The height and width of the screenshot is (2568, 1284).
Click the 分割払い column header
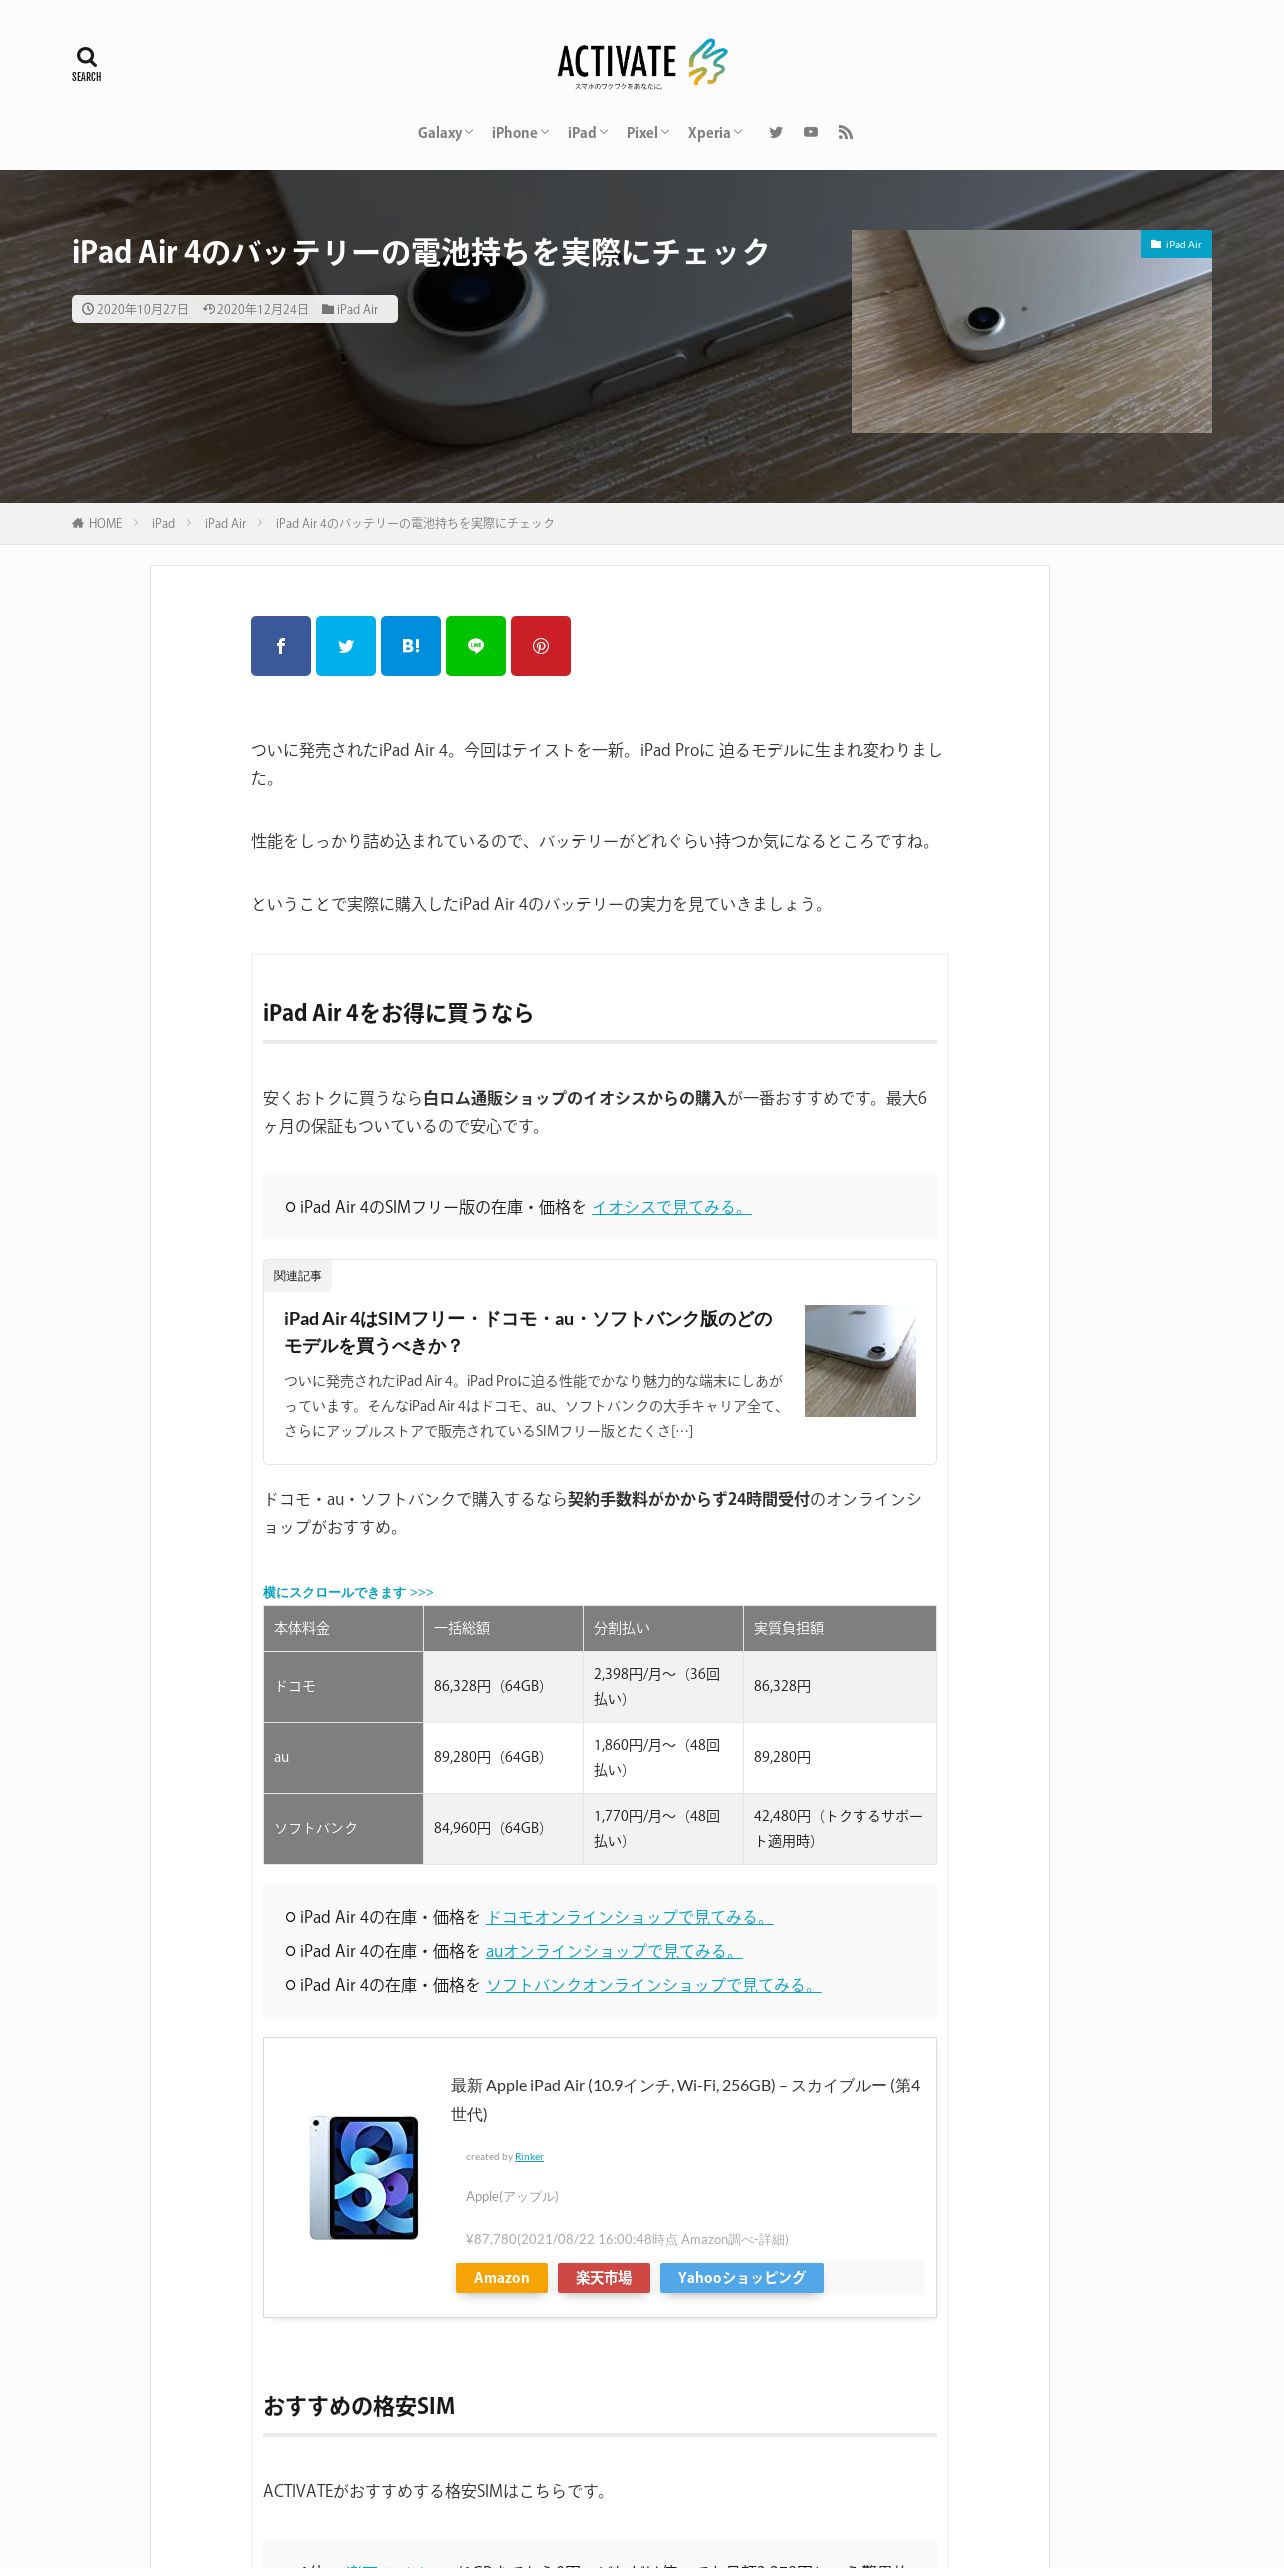pyautogui.click(x=663, y=1628)
